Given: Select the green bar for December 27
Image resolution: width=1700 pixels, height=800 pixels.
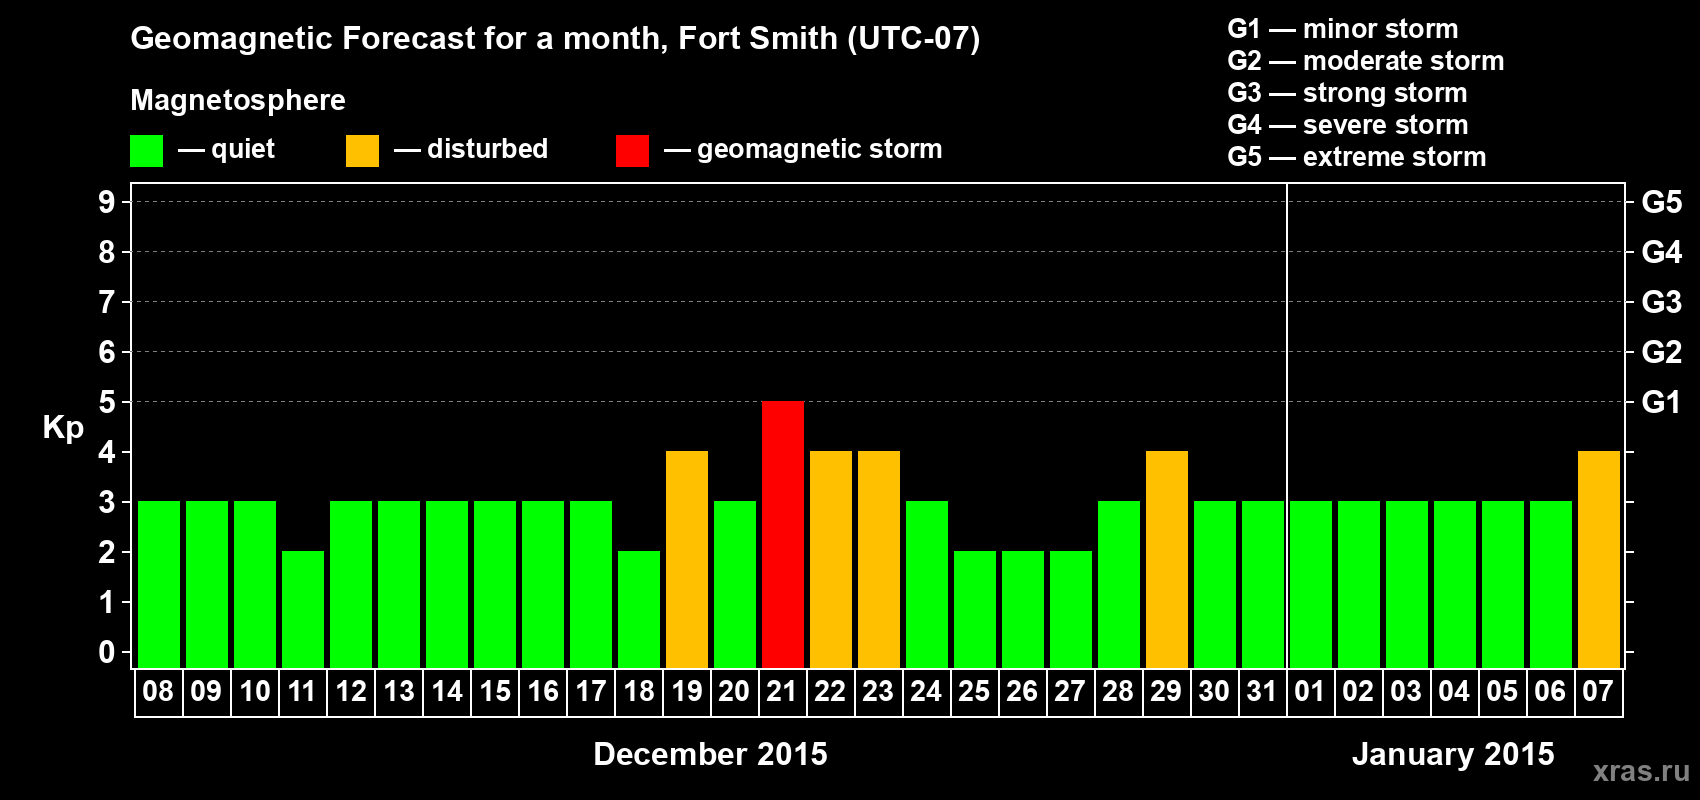Looking at the screenshot, I should click(1071, 609).
